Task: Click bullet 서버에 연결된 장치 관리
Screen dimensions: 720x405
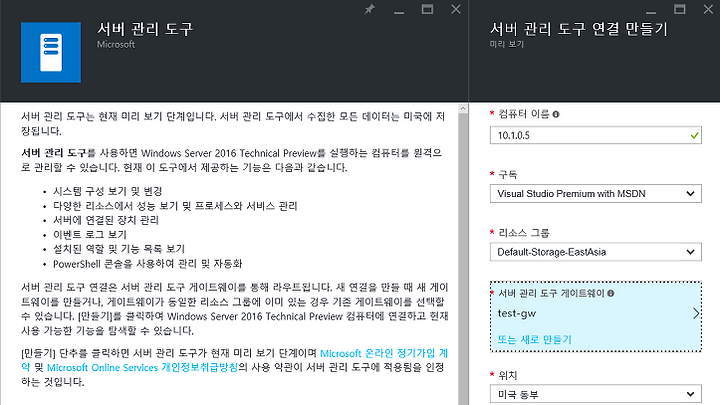Action: coord(106,220)
